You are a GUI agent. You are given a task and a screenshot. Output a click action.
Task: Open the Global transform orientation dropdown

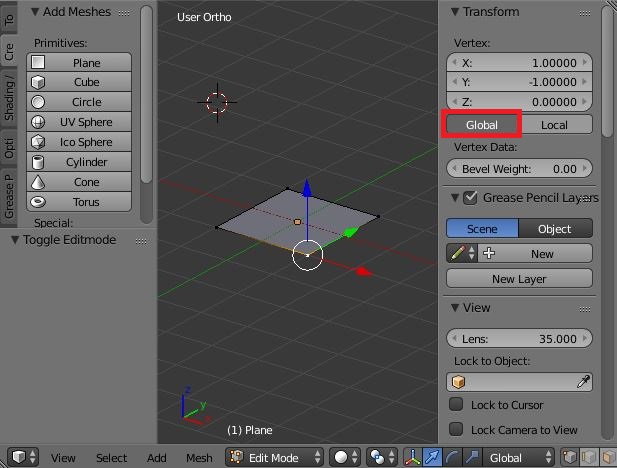(519, 457)
